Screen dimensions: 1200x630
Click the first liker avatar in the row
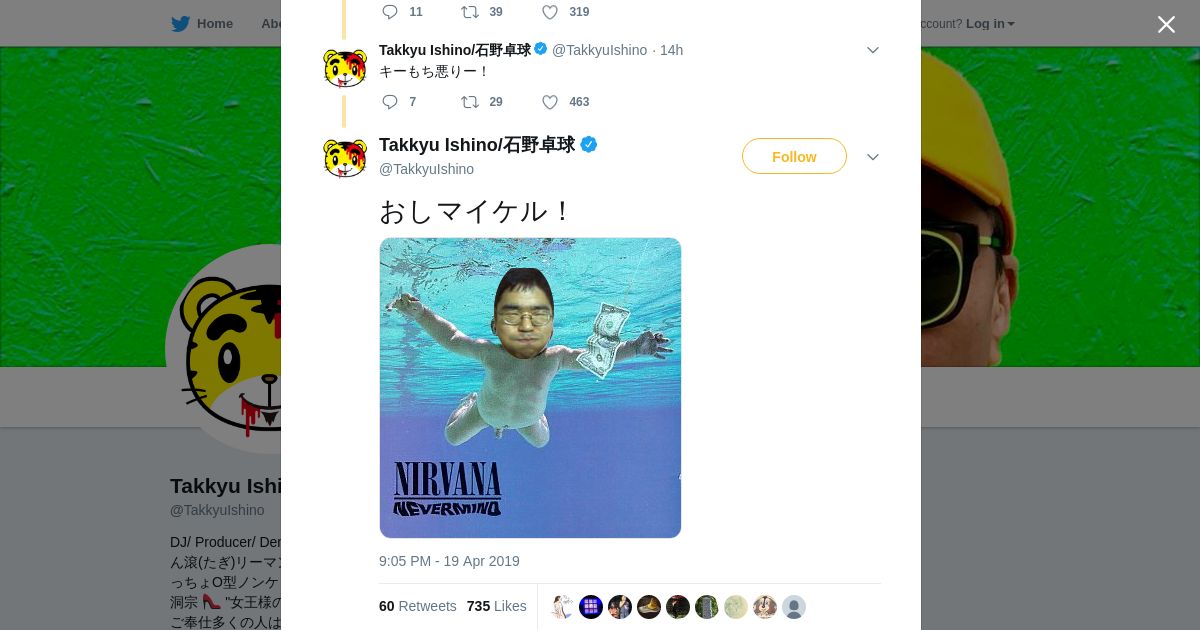point(562,607)
